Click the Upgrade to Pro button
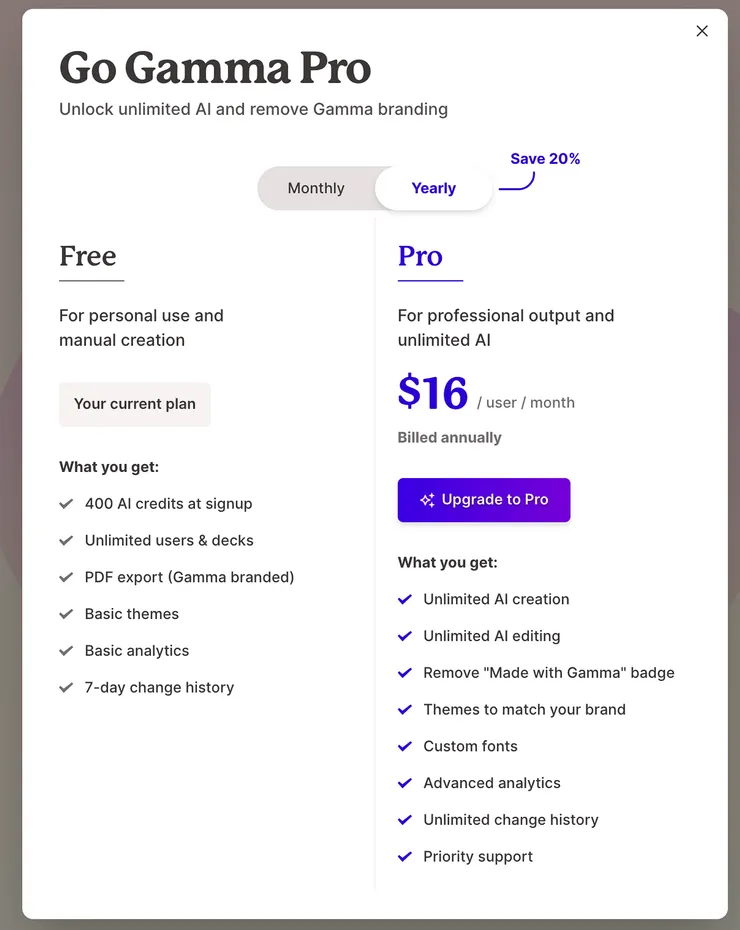Screen dimensions: 740x930 [x=484, y=500]
